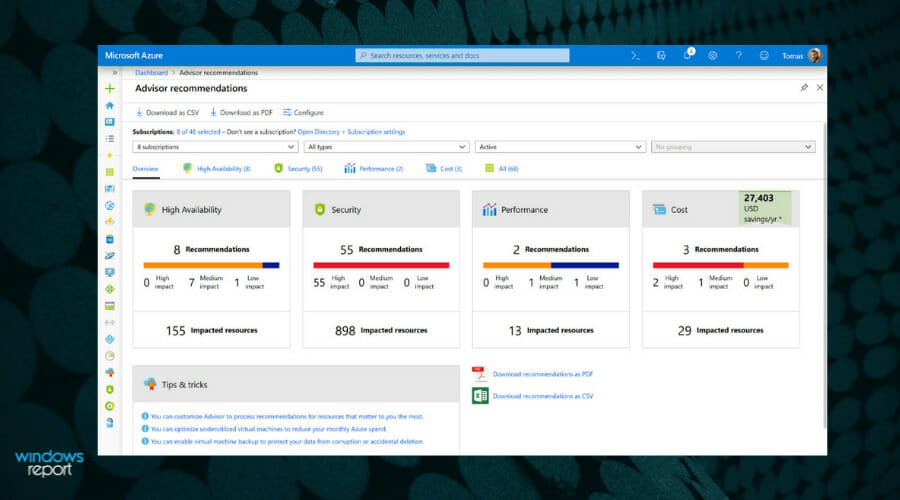Expand the left sidebar with double chevron

click(x=115, y=72)
